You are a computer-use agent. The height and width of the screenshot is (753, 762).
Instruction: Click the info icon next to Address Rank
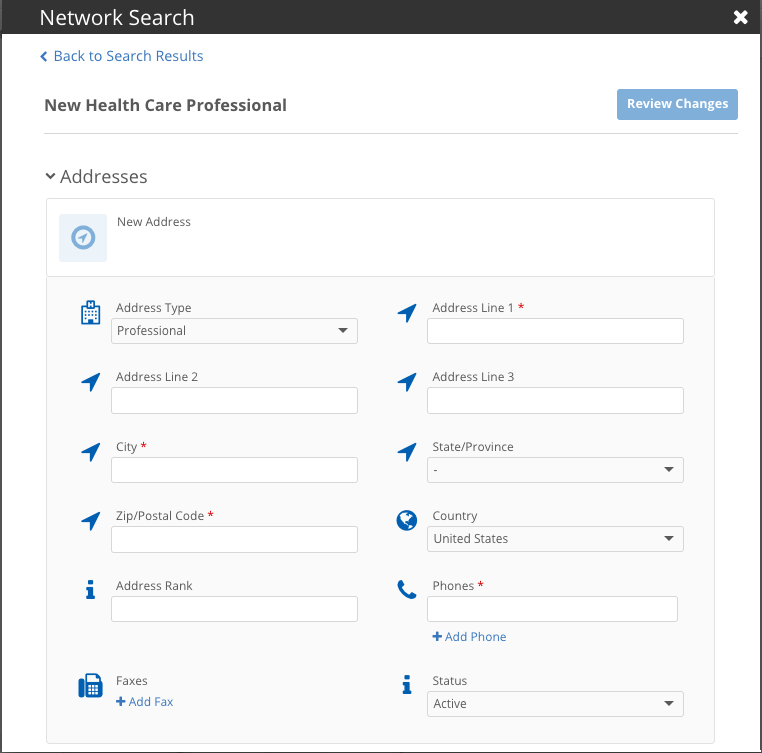(x=91, y=590)
